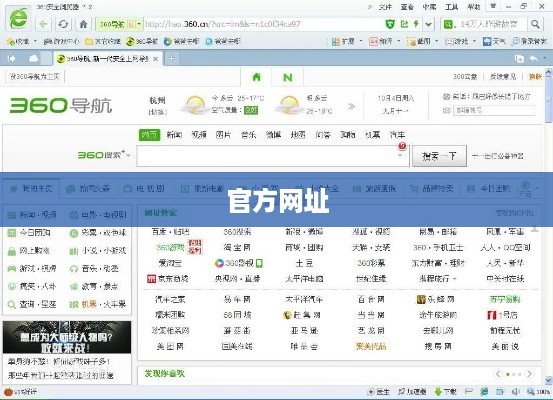This screenshot has width=553, height=400.
Task: Click the green house icon on page
Action: [x=256, y=77]
